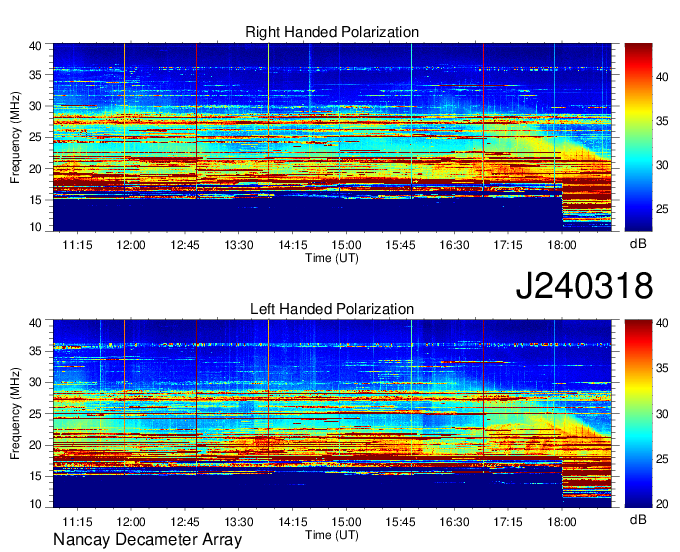Click the 18:00 time tick on Right Handed plot
Viewport: 680px width, 552px height.
562,245
